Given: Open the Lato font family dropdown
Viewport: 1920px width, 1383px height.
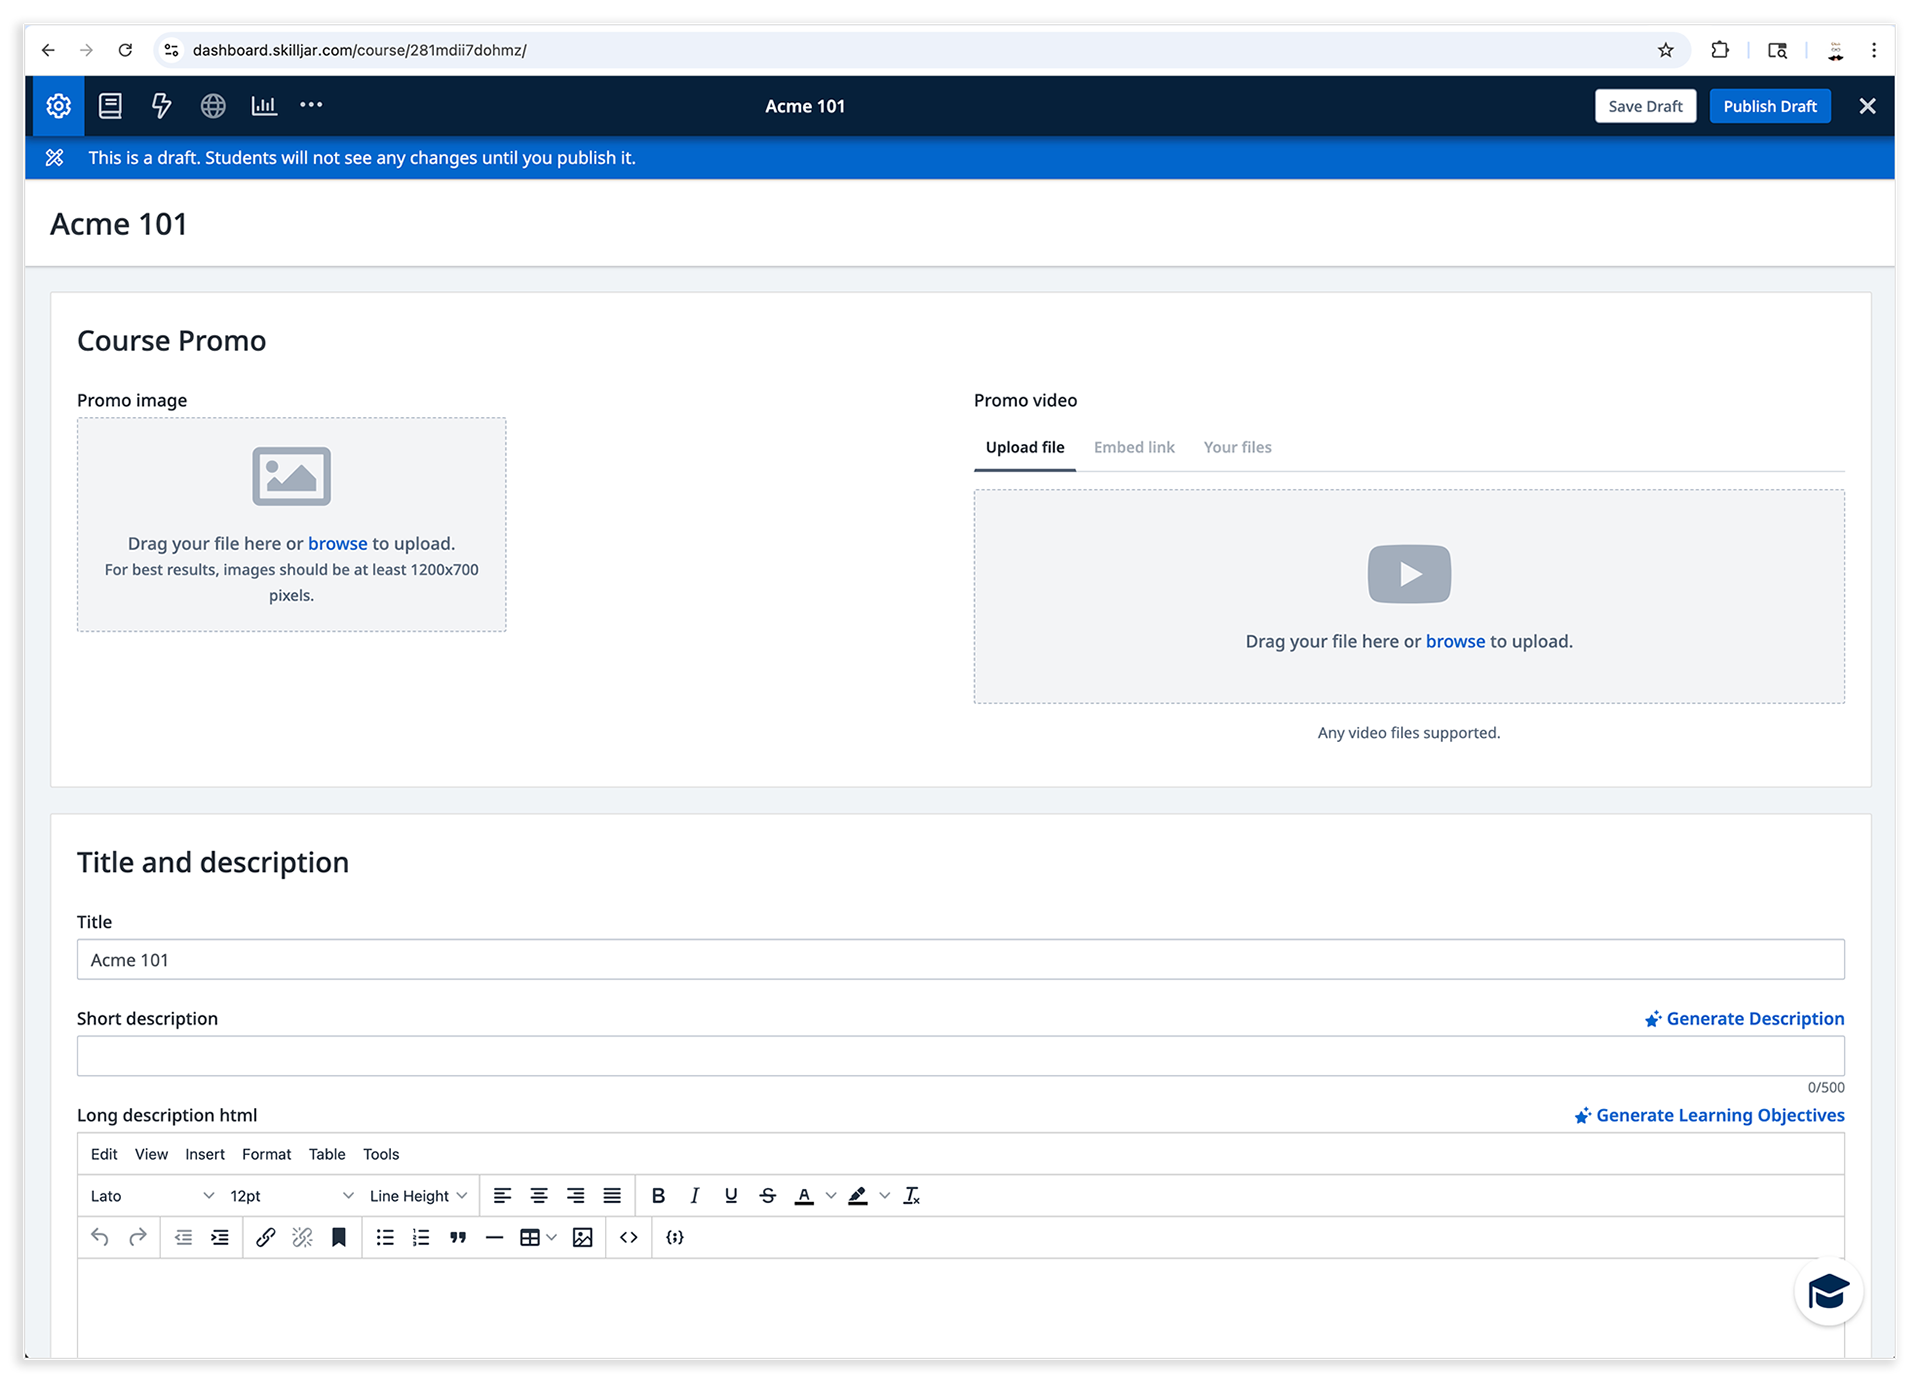Looking at the screenshot, I should [152, 1196].
